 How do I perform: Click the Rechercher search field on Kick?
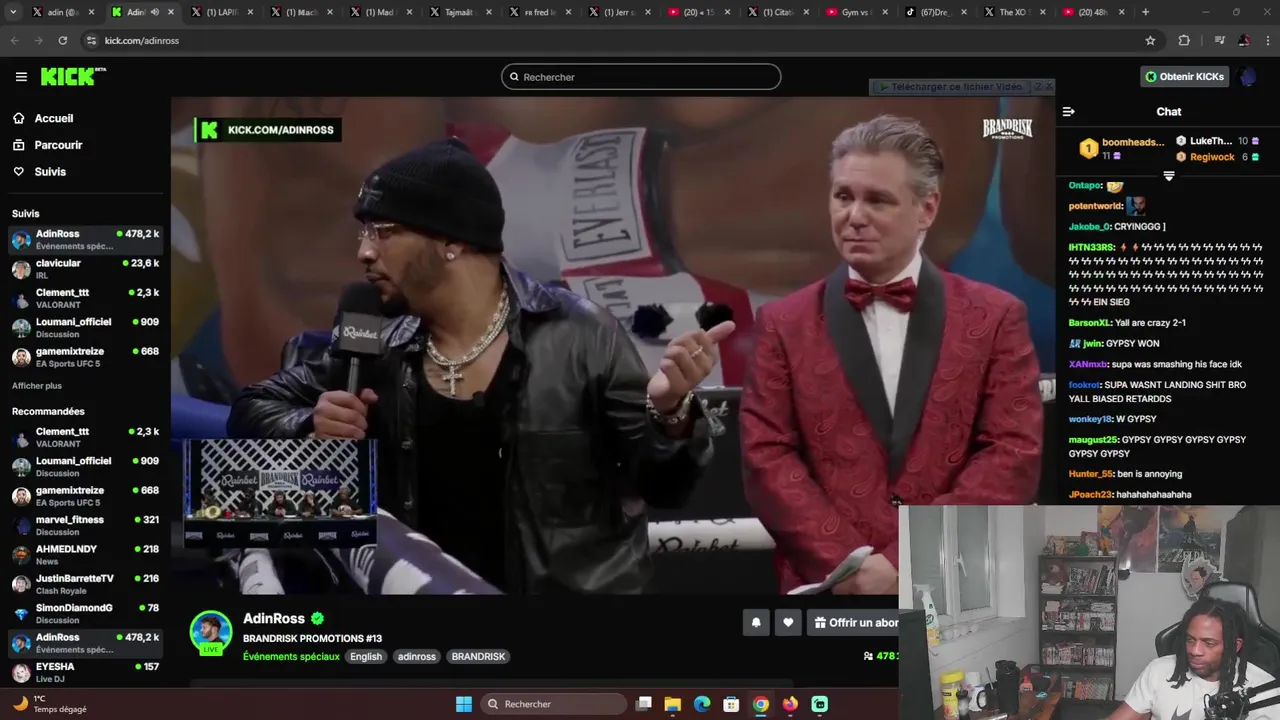(x=641, y=77)
